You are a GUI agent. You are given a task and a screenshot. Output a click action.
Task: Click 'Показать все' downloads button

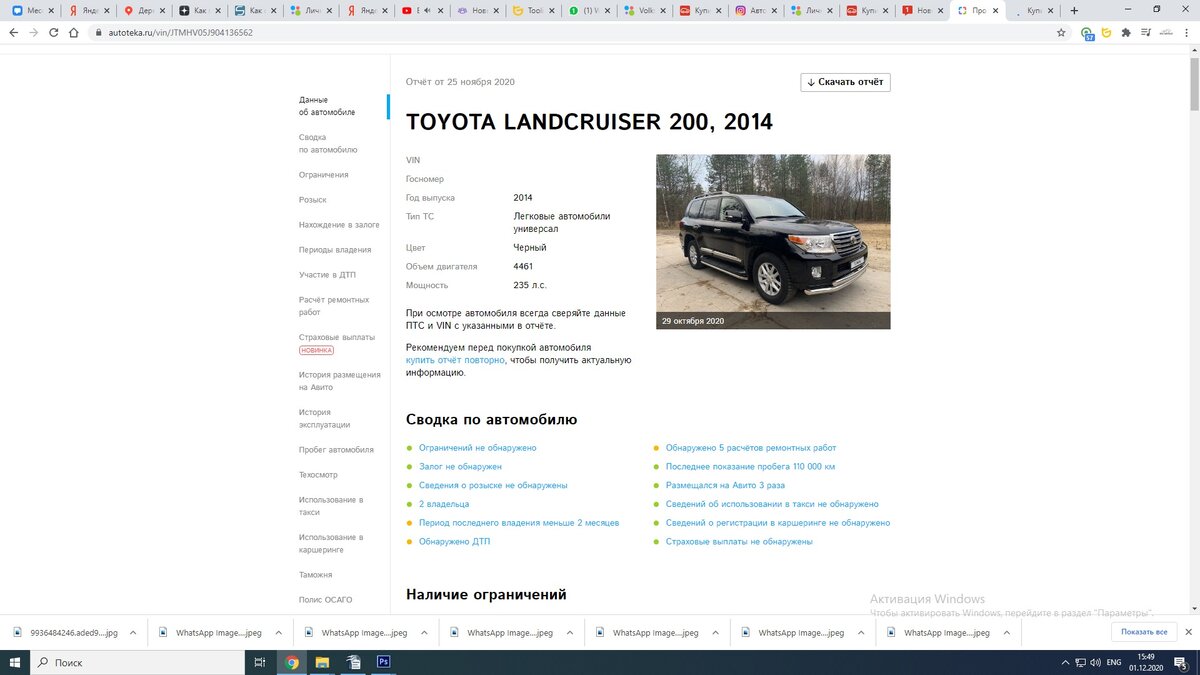pyautogui.click(x=1143, y=632)
